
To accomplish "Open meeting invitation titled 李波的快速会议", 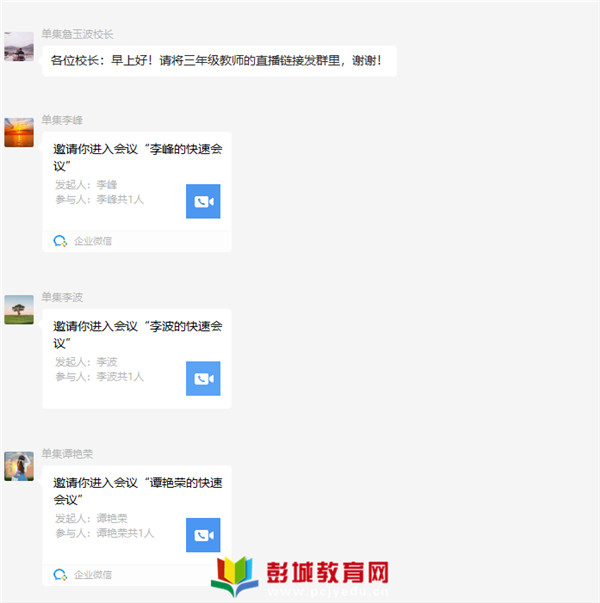I will click(x=137, y=359).
